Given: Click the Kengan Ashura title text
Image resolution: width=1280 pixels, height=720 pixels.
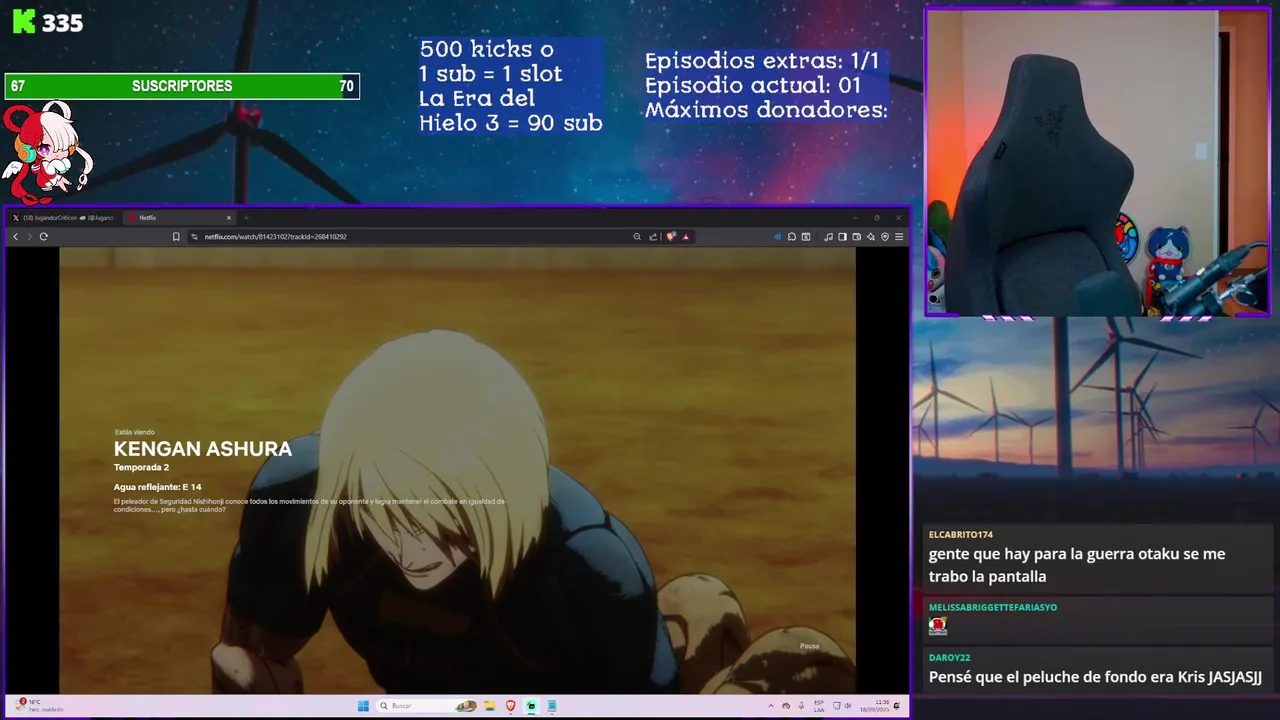Looking at the screenshot, I should click(203, 449).
